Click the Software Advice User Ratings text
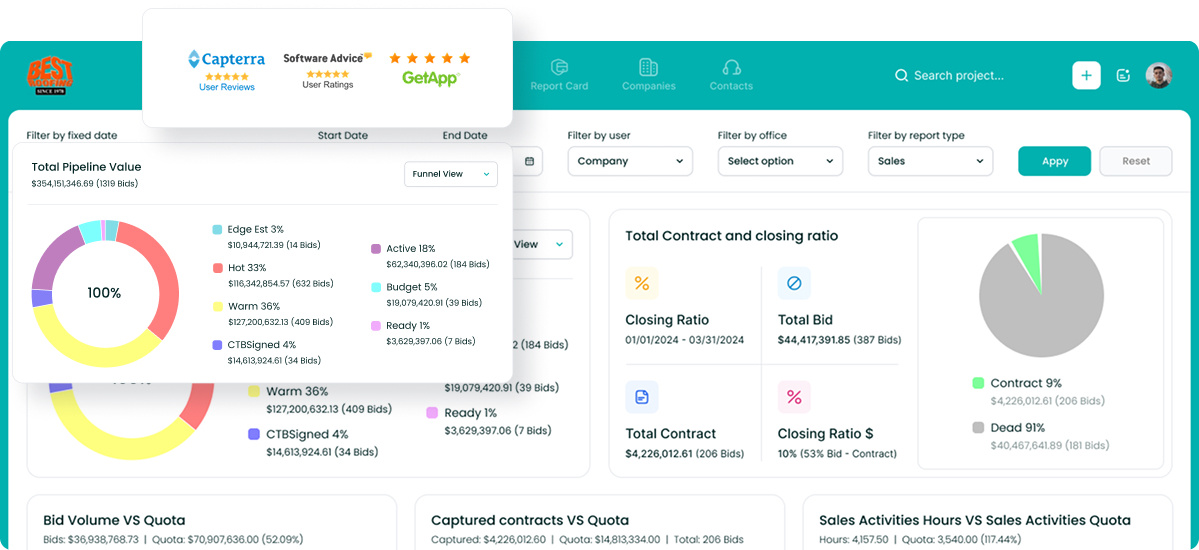Viewport: 1199px width, 550px height. (x=327, y=85)
